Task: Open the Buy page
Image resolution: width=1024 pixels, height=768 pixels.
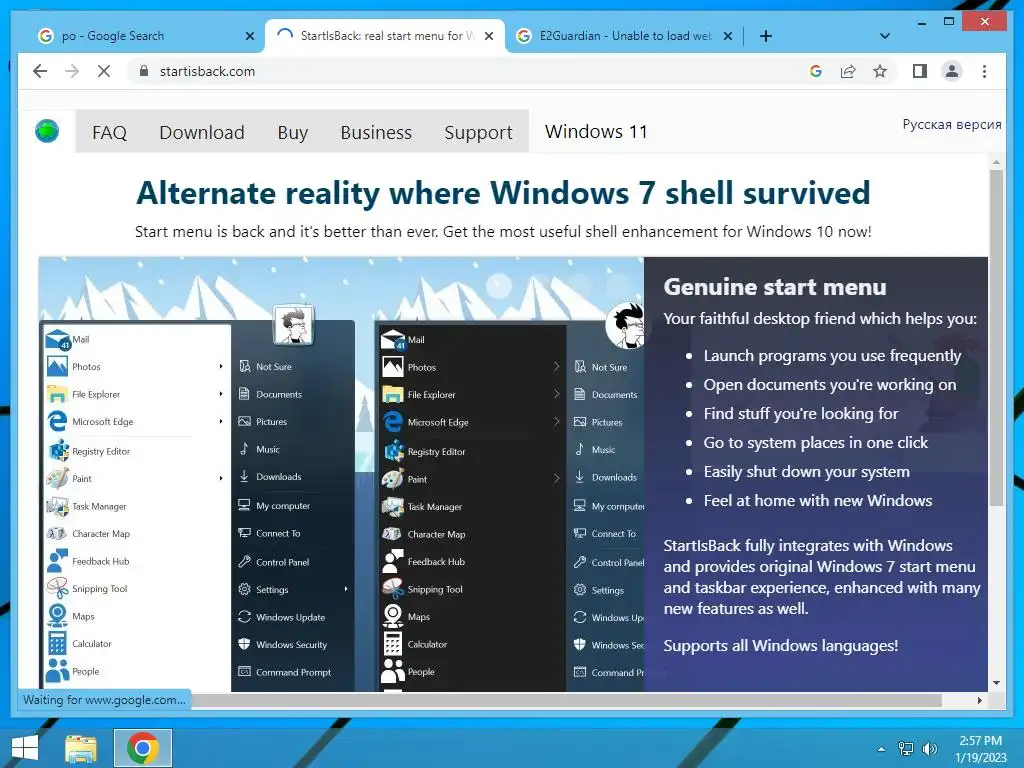Action: pyautogui.click(x=293, y=132)
